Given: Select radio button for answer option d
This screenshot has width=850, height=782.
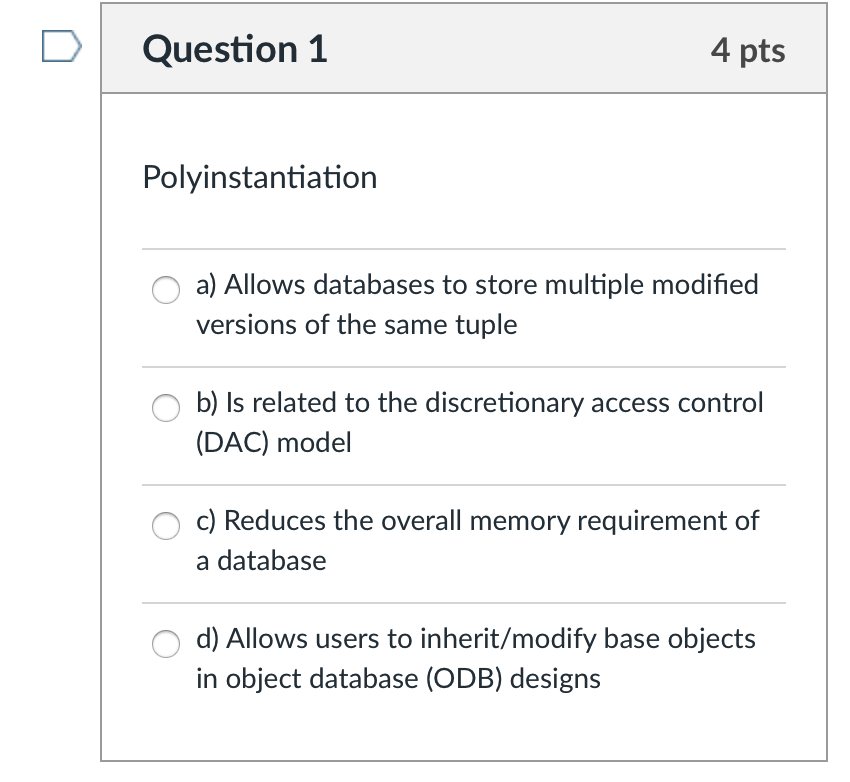Looking at the screenshot, I should 165,644.
